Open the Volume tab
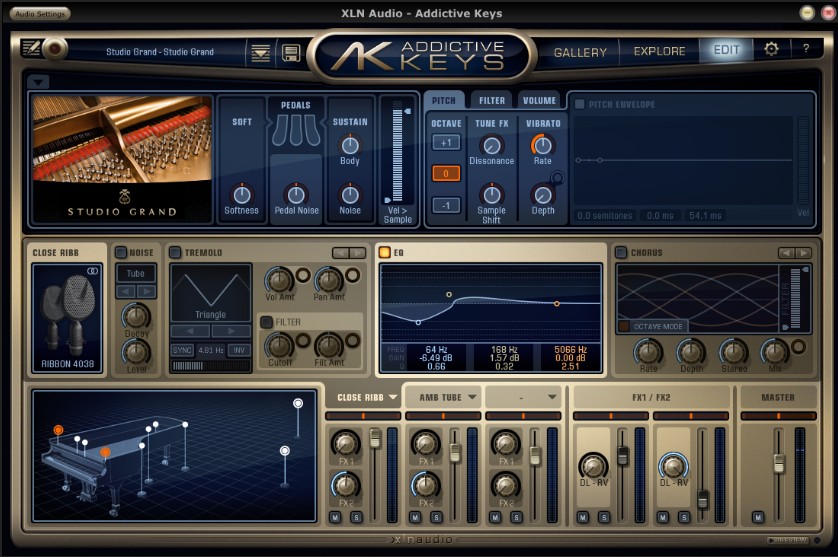The width and height of the screenshot is (838, 557). coord(539,100)
